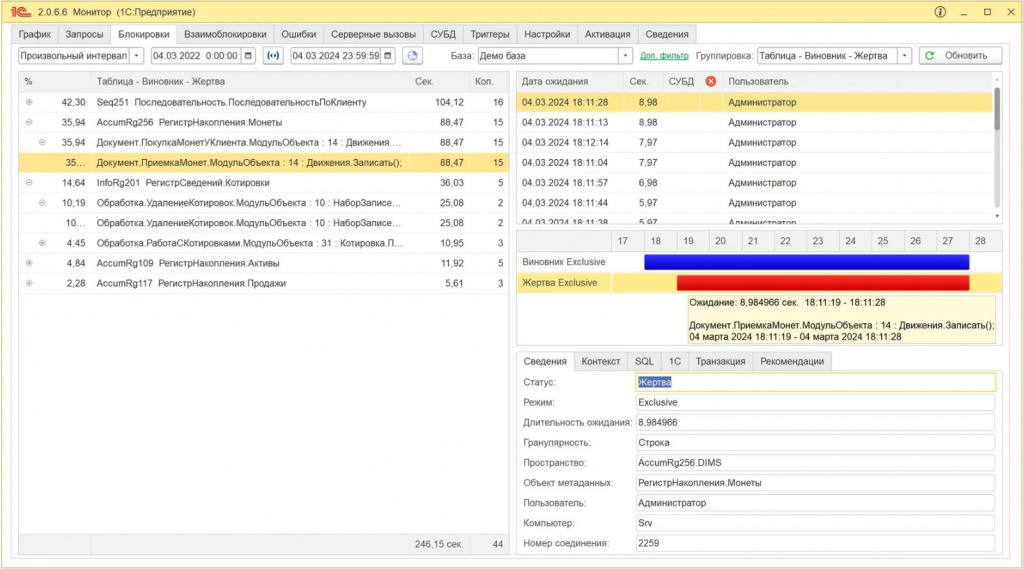Image resolution: width=1023 pixels, height=569 pixels.
Task: Click the Длительность ожидания field
Action: pyautogui.click(x=816, y=422)
